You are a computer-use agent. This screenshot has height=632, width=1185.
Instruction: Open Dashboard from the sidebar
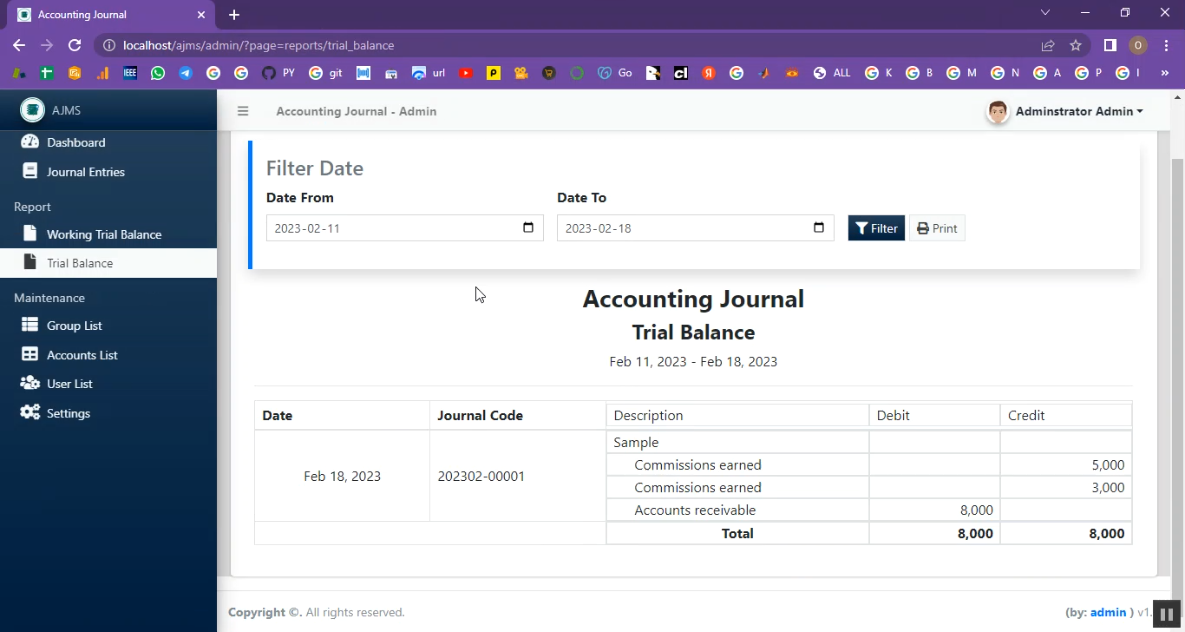(x=75, y=142)
